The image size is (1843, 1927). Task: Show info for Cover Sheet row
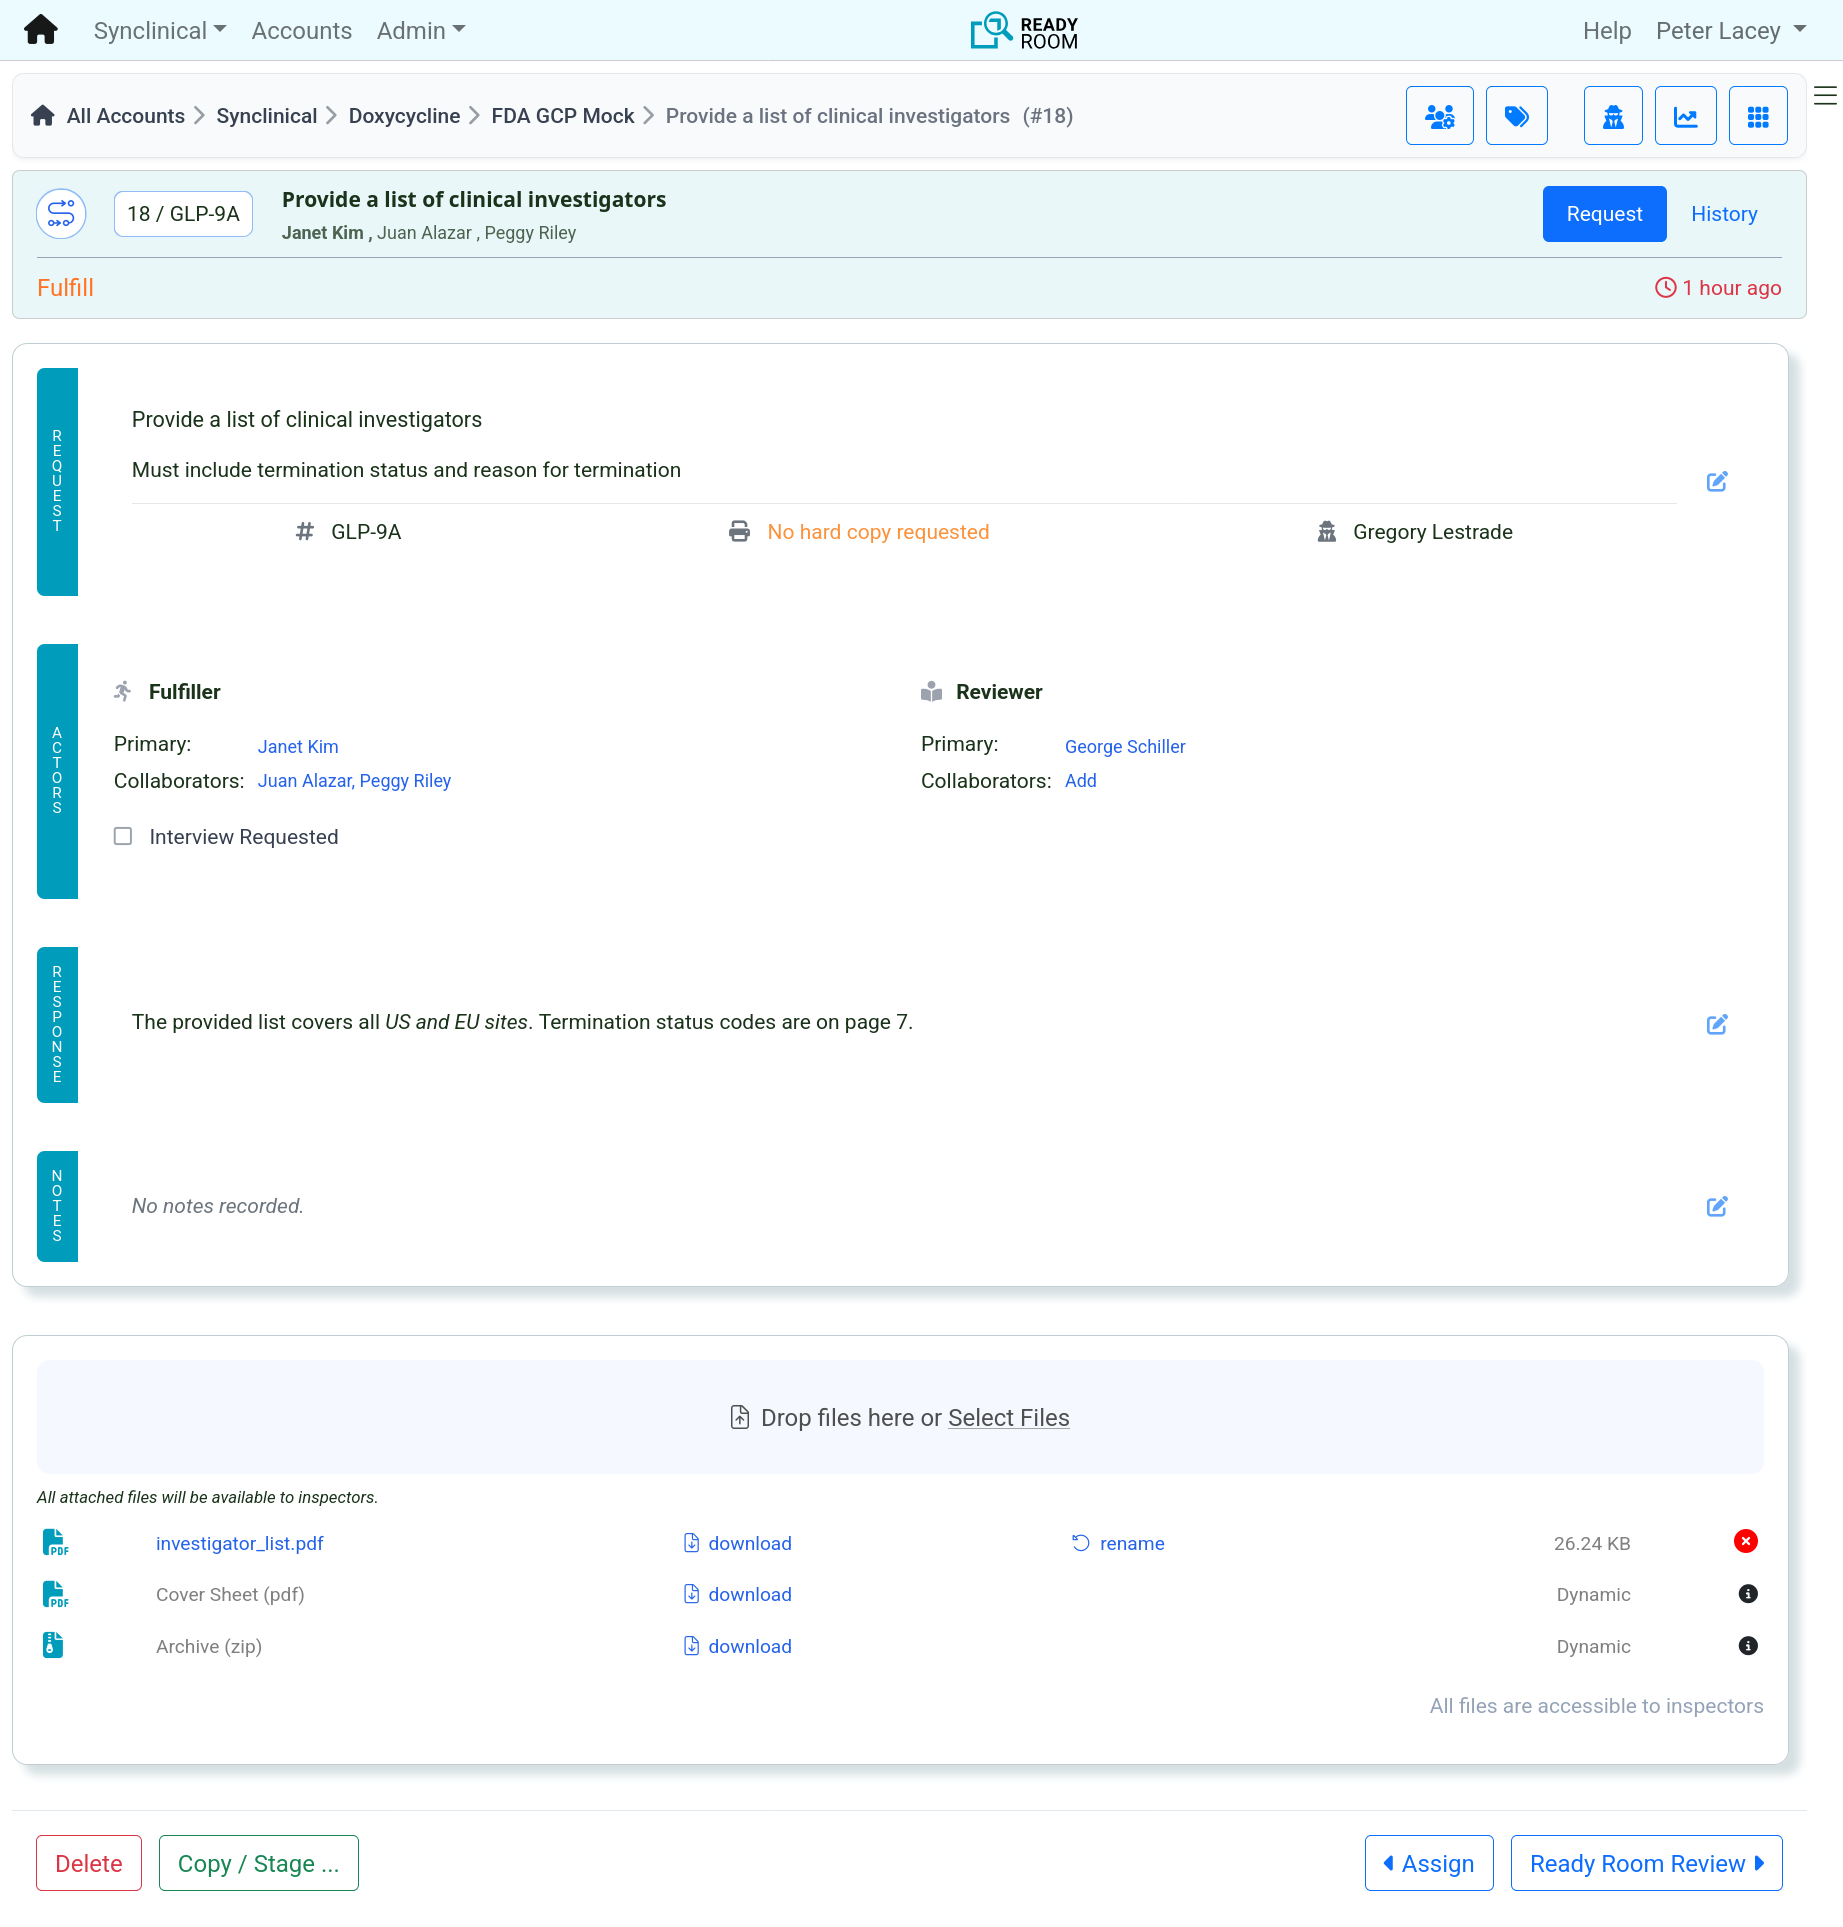click(x=1748, y=1594)
